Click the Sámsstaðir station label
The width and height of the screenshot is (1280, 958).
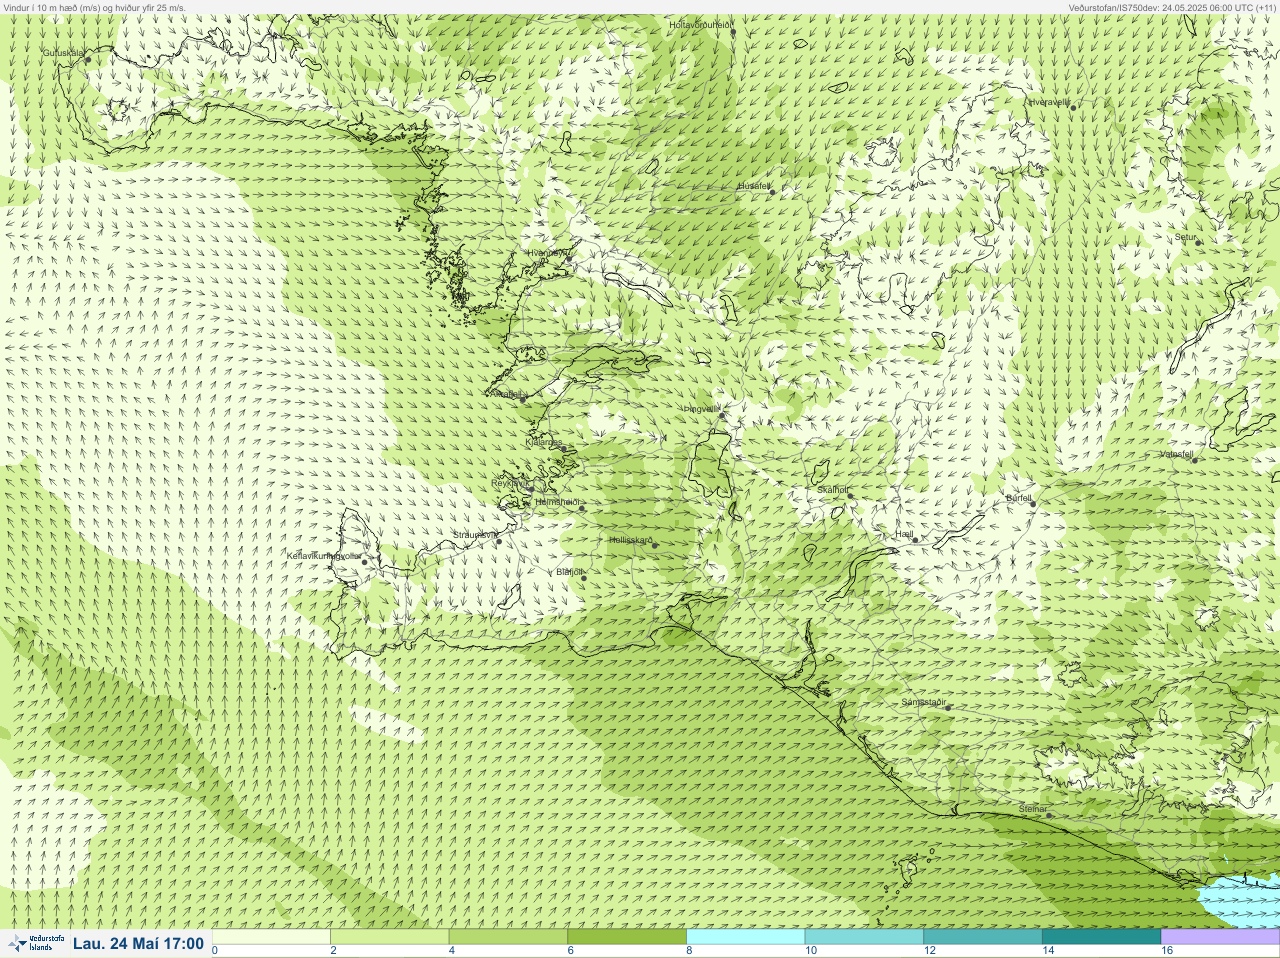923,702
